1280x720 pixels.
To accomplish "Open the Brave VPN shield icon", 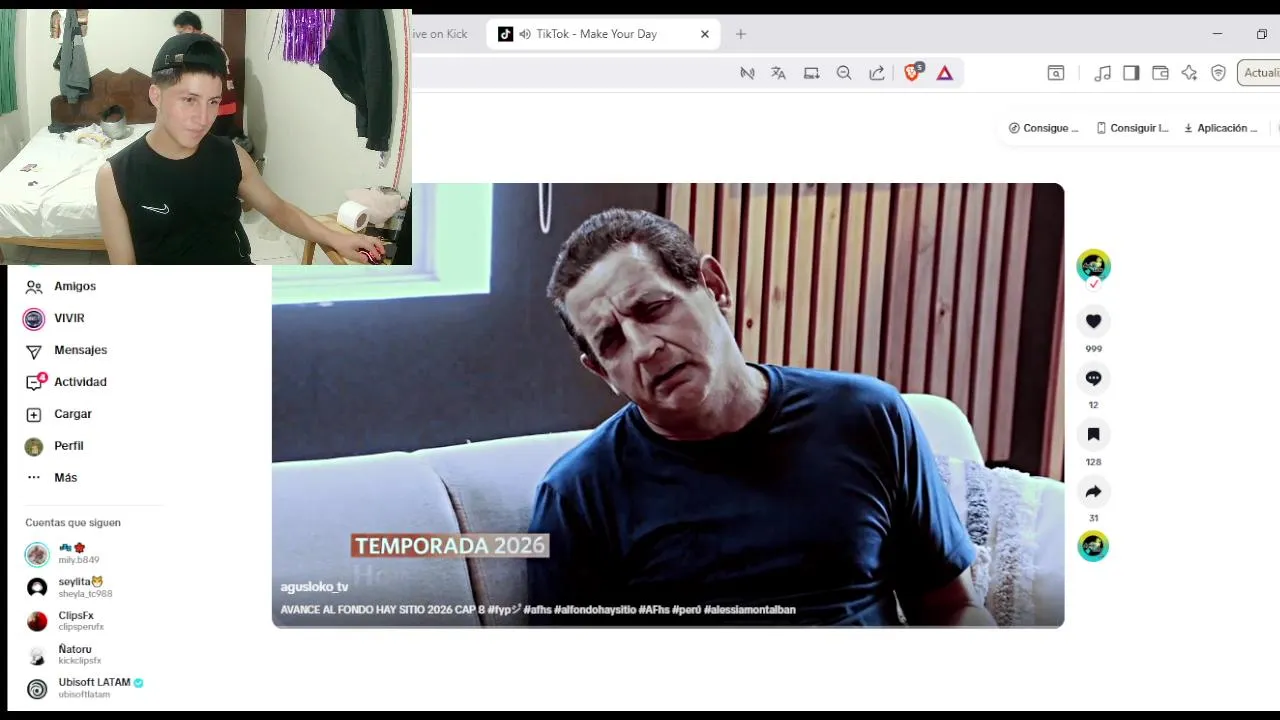I will 1218,73.
